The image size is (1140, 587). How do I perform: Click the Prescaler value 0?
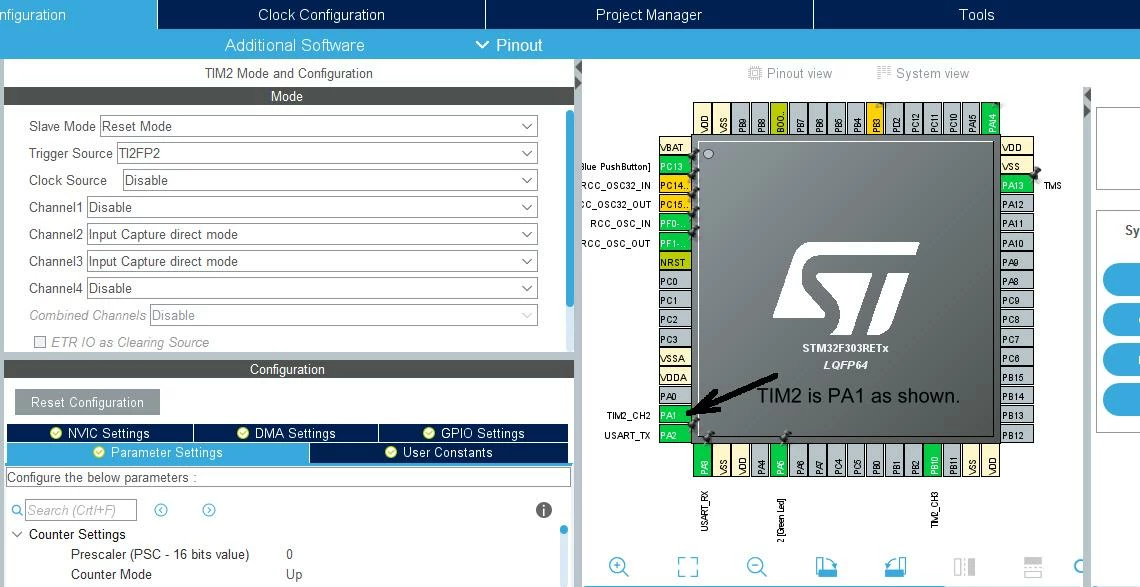click(x=289, y=554)
